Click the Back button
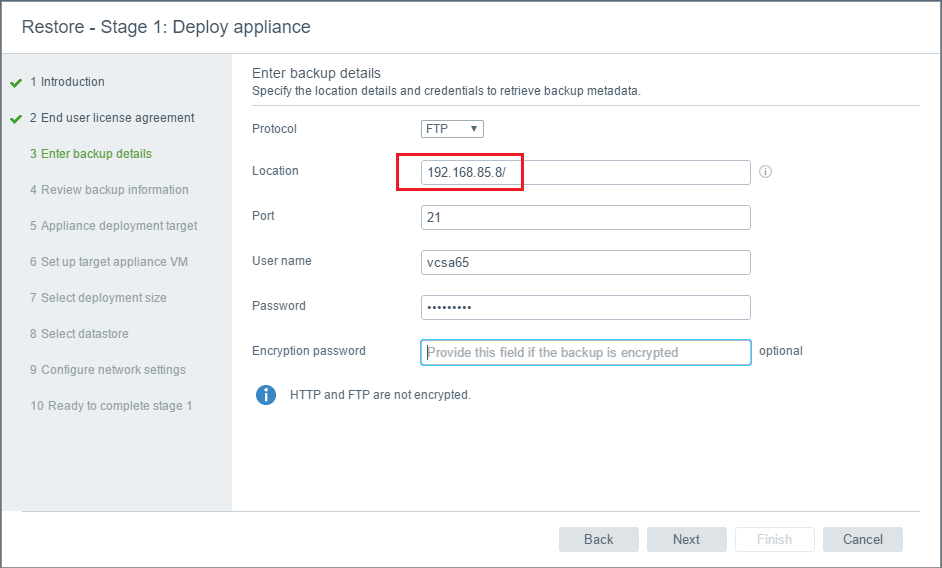Viewport: 942px width, 568px height. coord(598,540)
